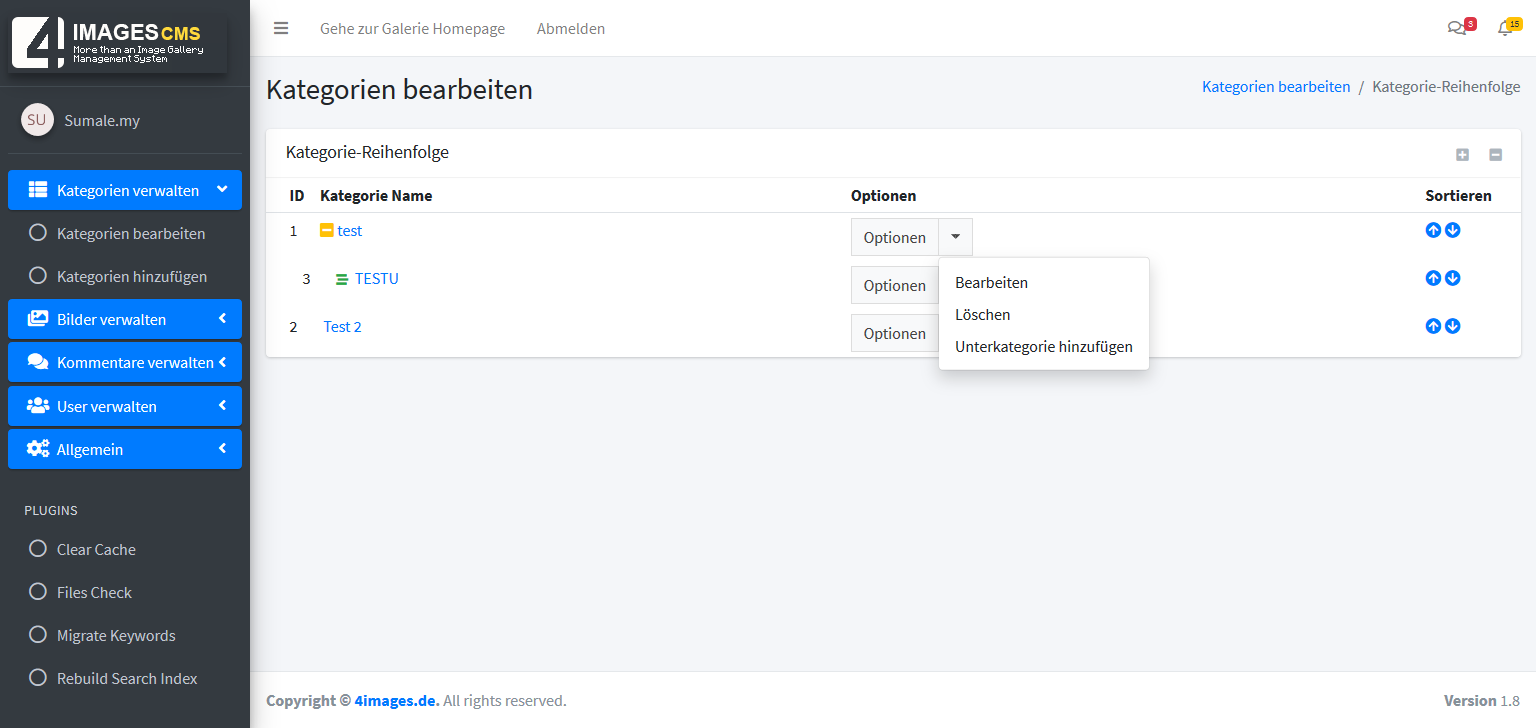Screen dimensions: 1536x728
Task: Select Unterkategorie hinzufügen menu entry
Action: click(1043, 347)
